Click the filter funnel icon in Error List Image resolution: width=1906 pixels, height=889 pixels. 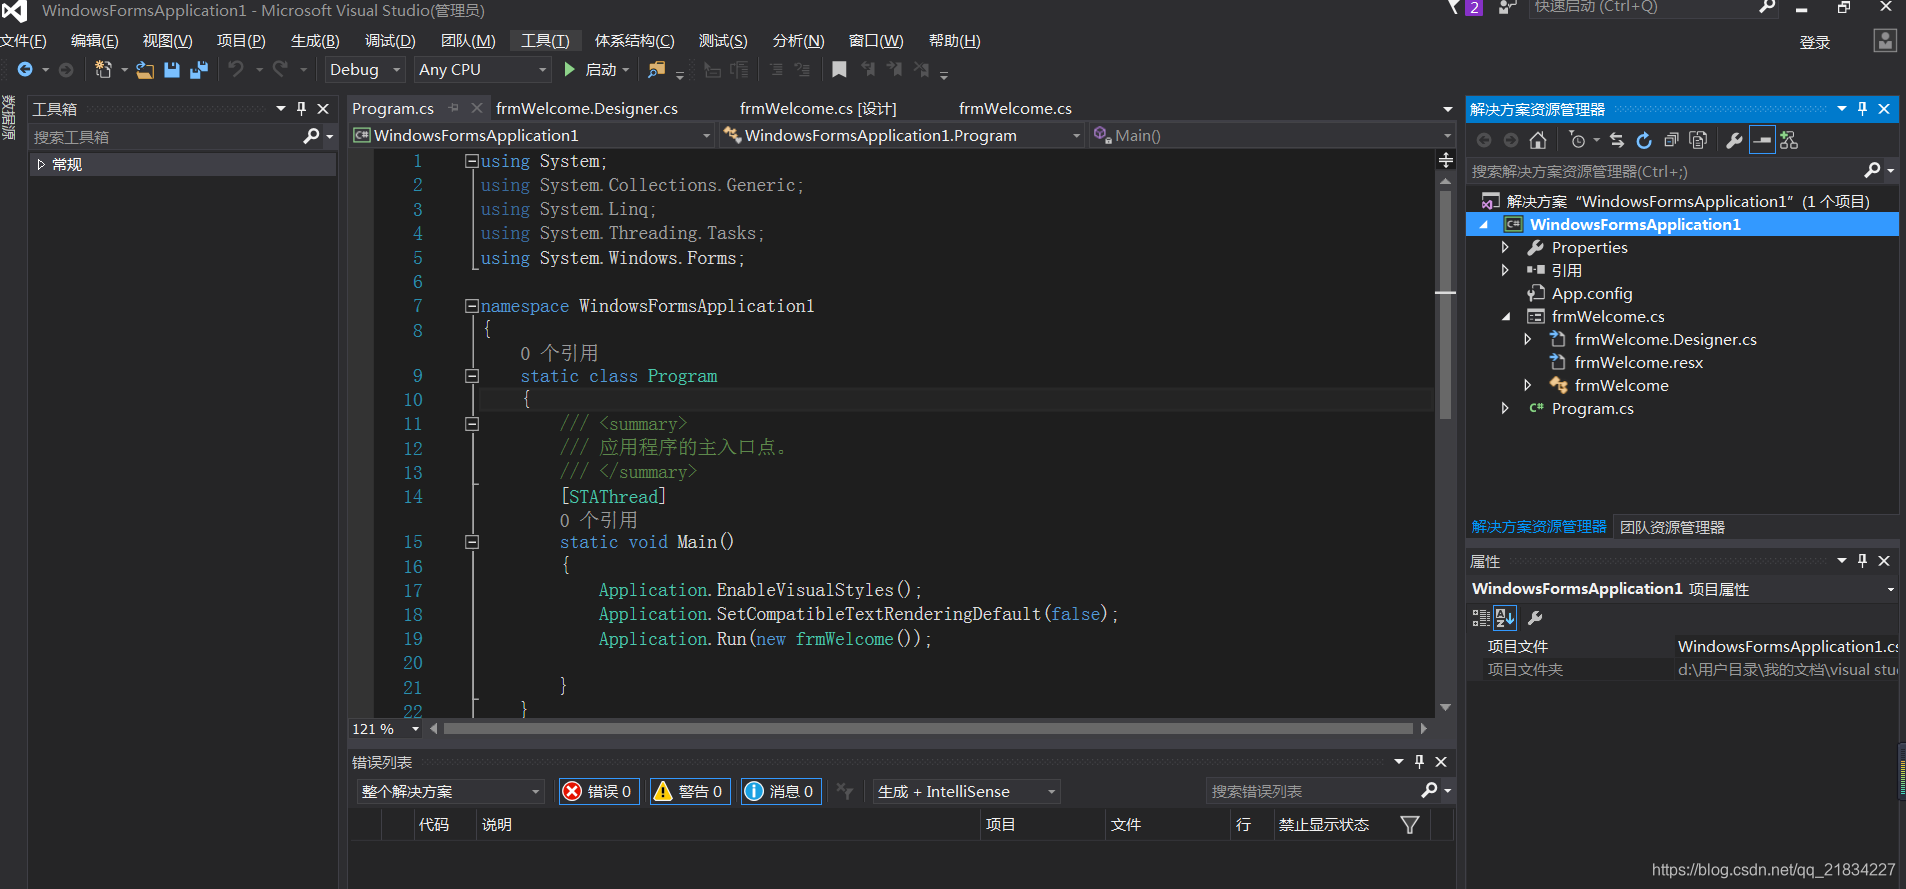click(x=1410, y=825)
